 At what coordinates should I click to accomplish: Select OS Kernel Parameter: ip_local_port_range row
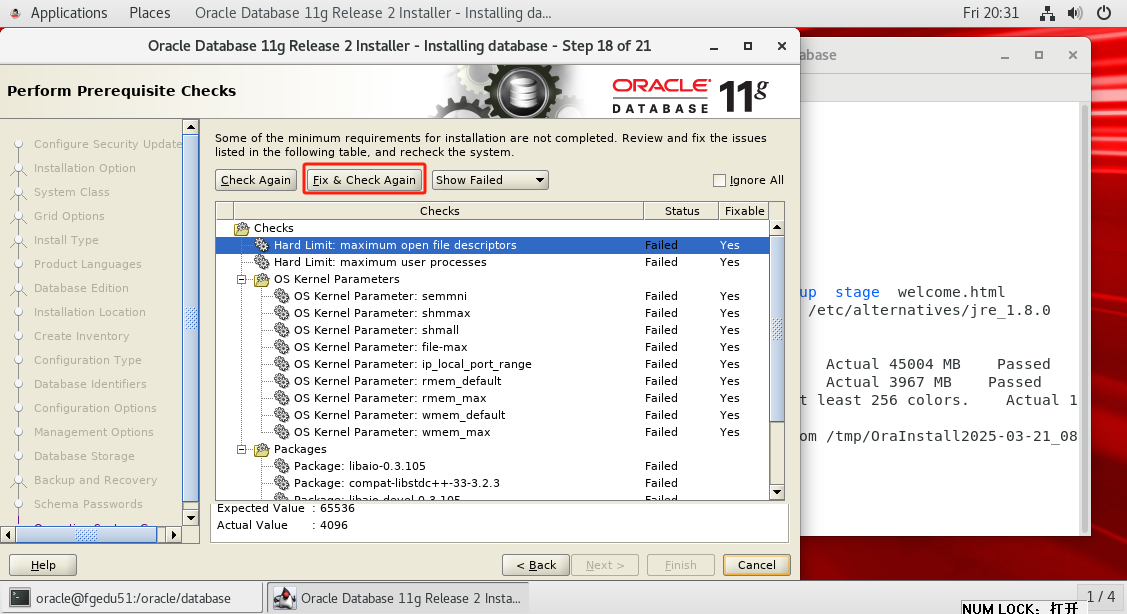(492, 365)
